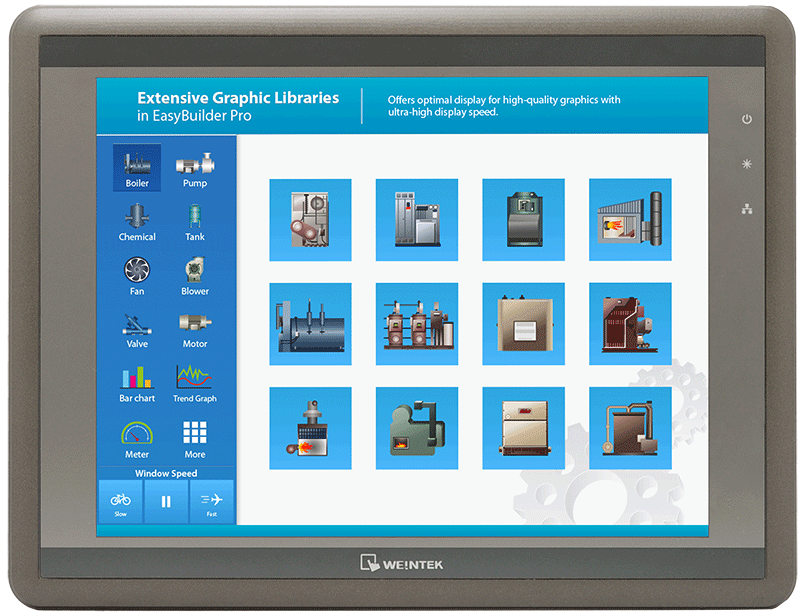800x613 pixels.
Task: Open the Meter gauge category
Action: click(137, 437)
